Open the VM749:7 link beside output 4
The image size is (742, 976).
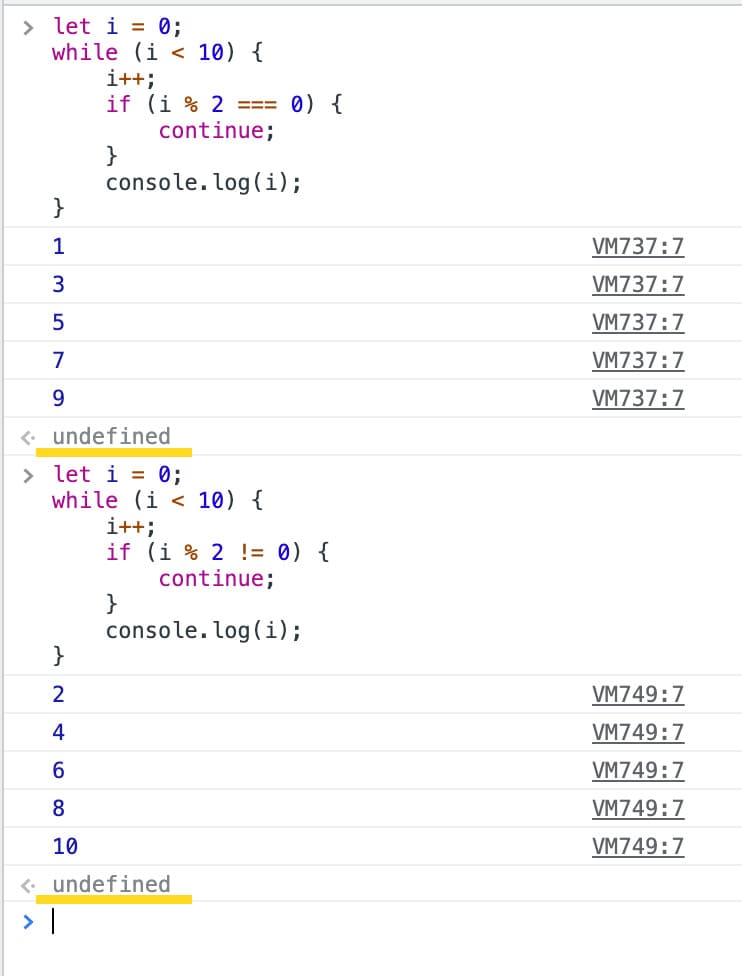[x=638, y=733]
